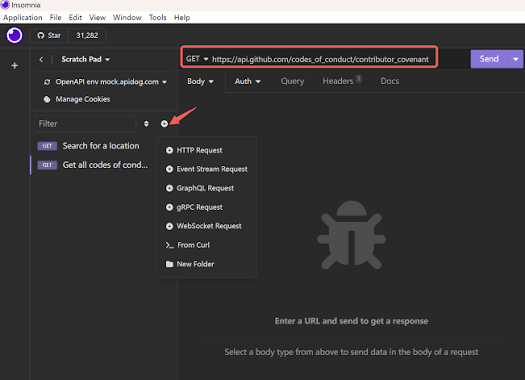Click the create-request plus icon beside Filter
The height and width of the screenshot is (380, 525).
[164, 124]
